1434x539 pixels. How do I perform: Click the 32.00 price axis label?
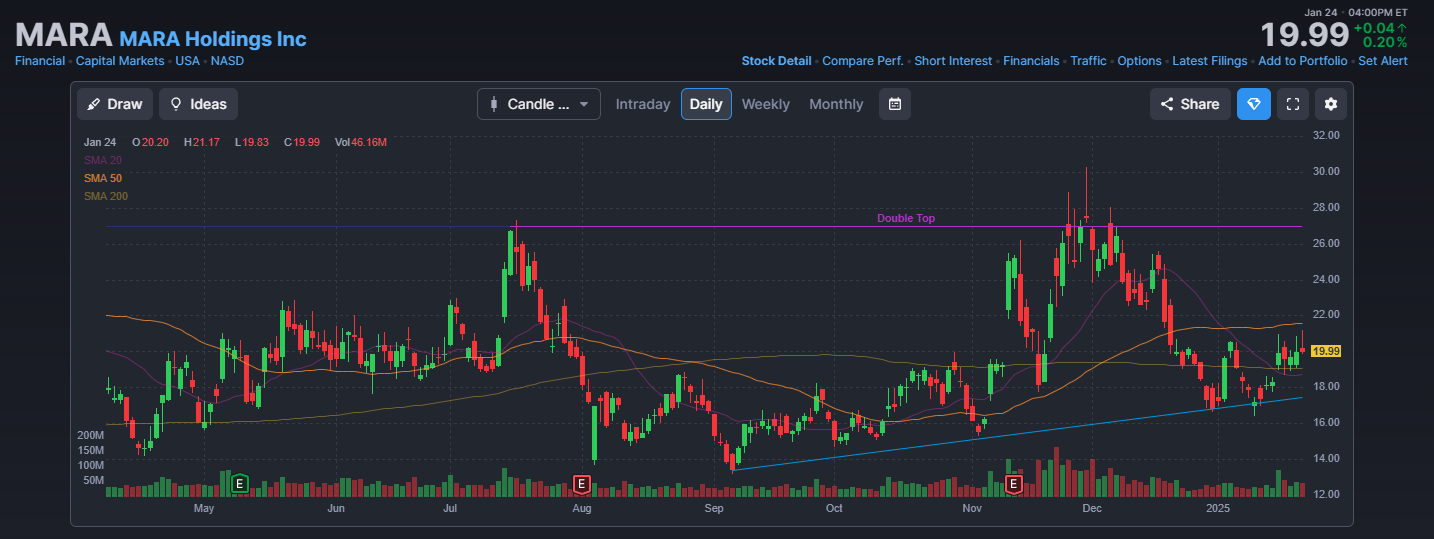(x=1326, y=135)
